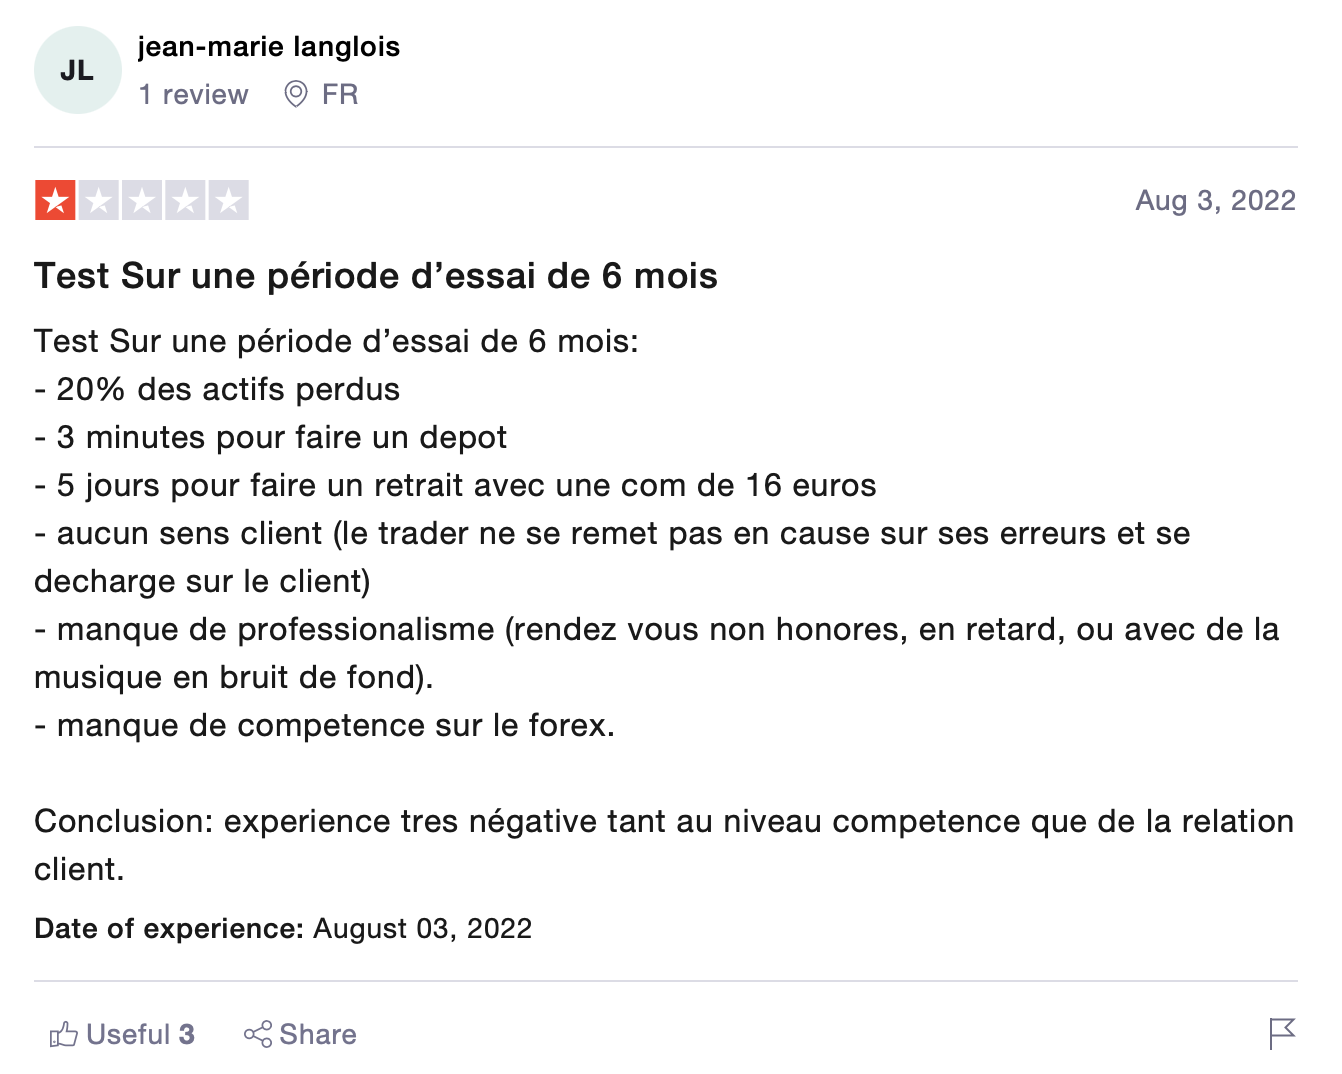Click the useful count number 3

[x=187, y=1034]
